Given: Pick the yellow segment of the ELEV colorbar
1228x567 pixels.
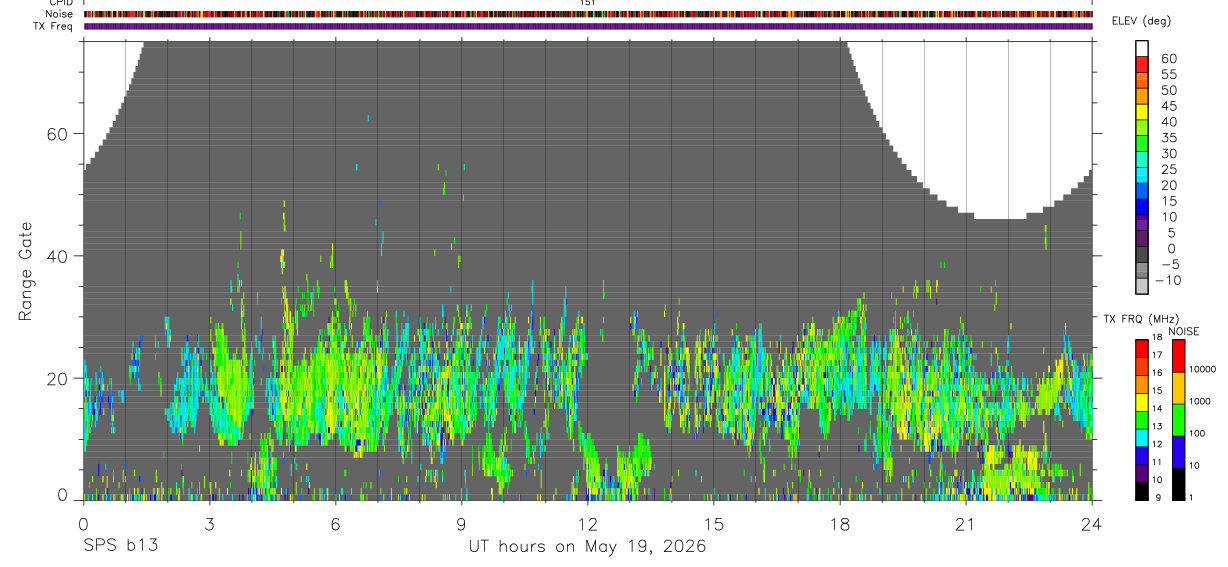Looking at the screenshot, I should coord(1142,111).
